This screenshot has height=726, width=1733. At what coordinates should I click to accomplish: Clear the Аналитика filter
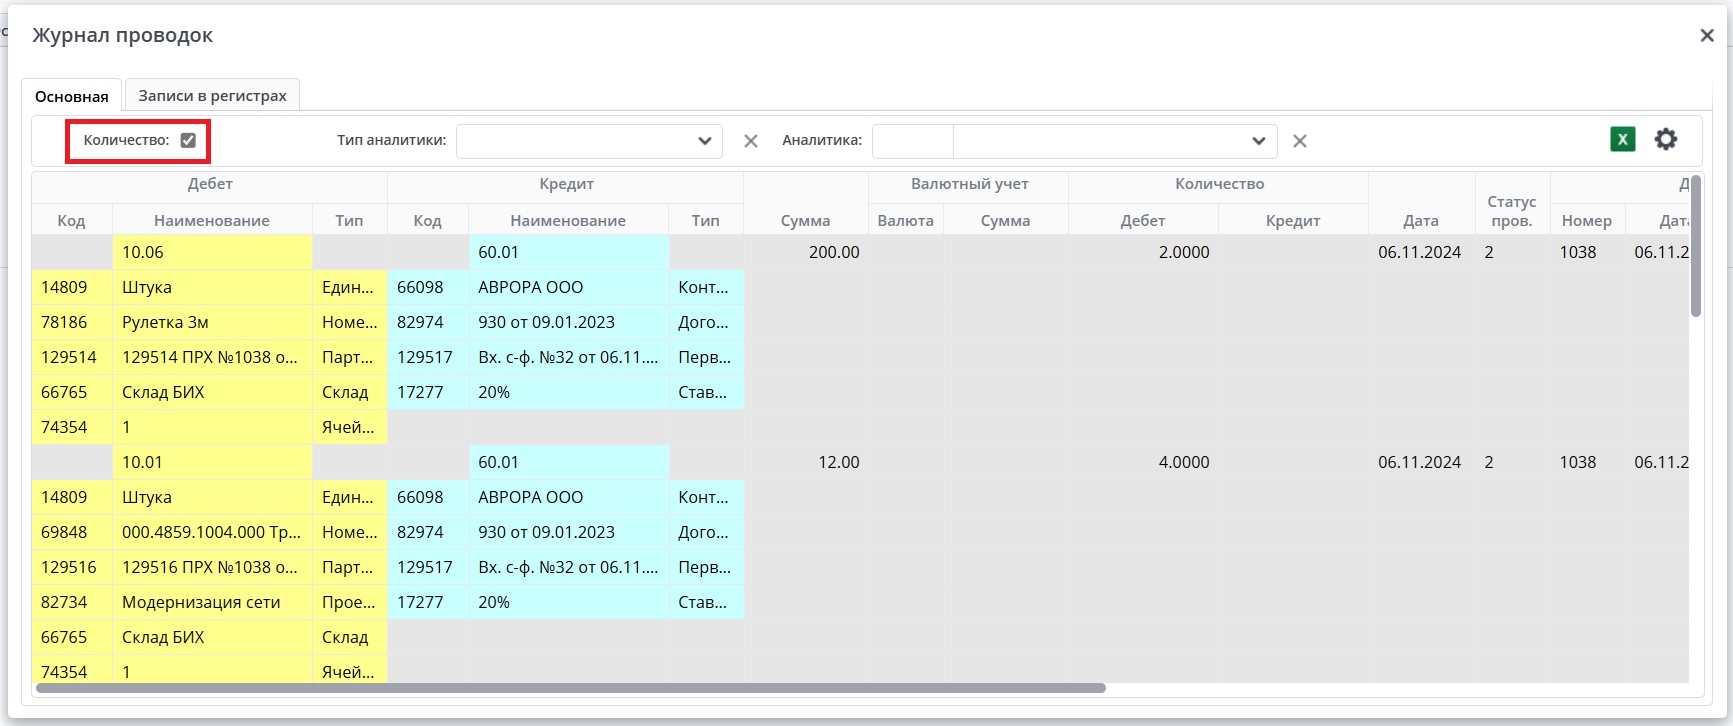(1299, 141)
